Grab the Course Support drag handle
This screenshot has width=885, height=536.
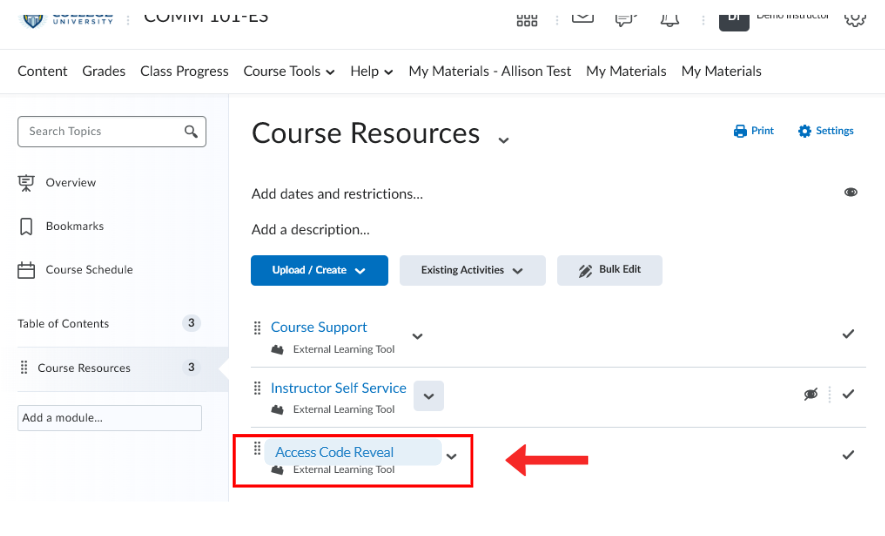point(257,327)
